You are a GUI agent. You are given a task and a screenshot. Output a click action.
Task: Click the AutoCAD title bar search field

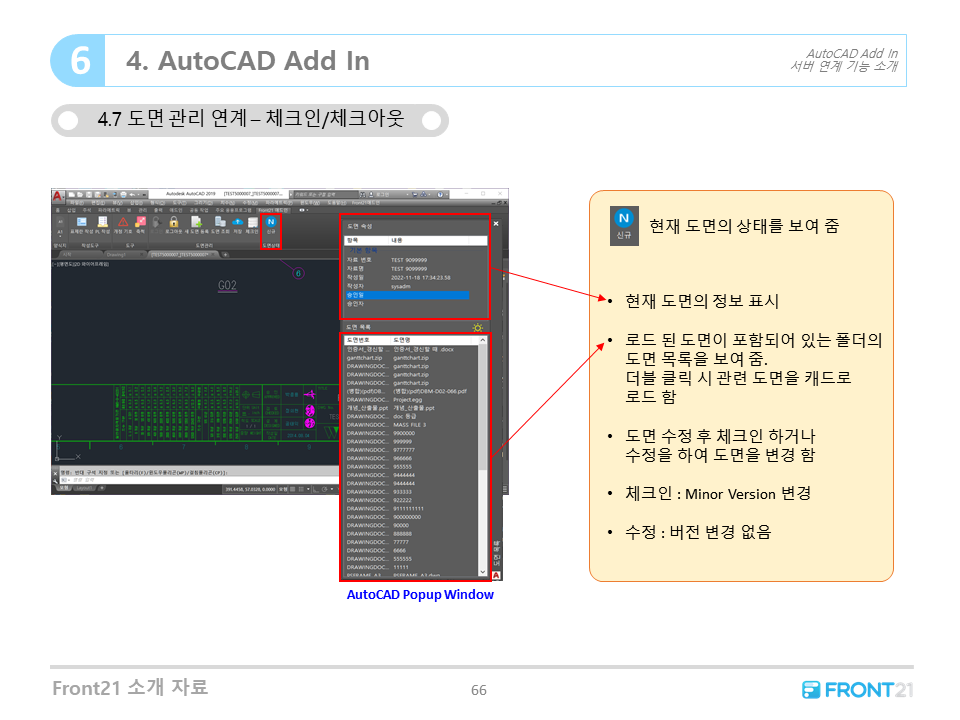[326, 195]
